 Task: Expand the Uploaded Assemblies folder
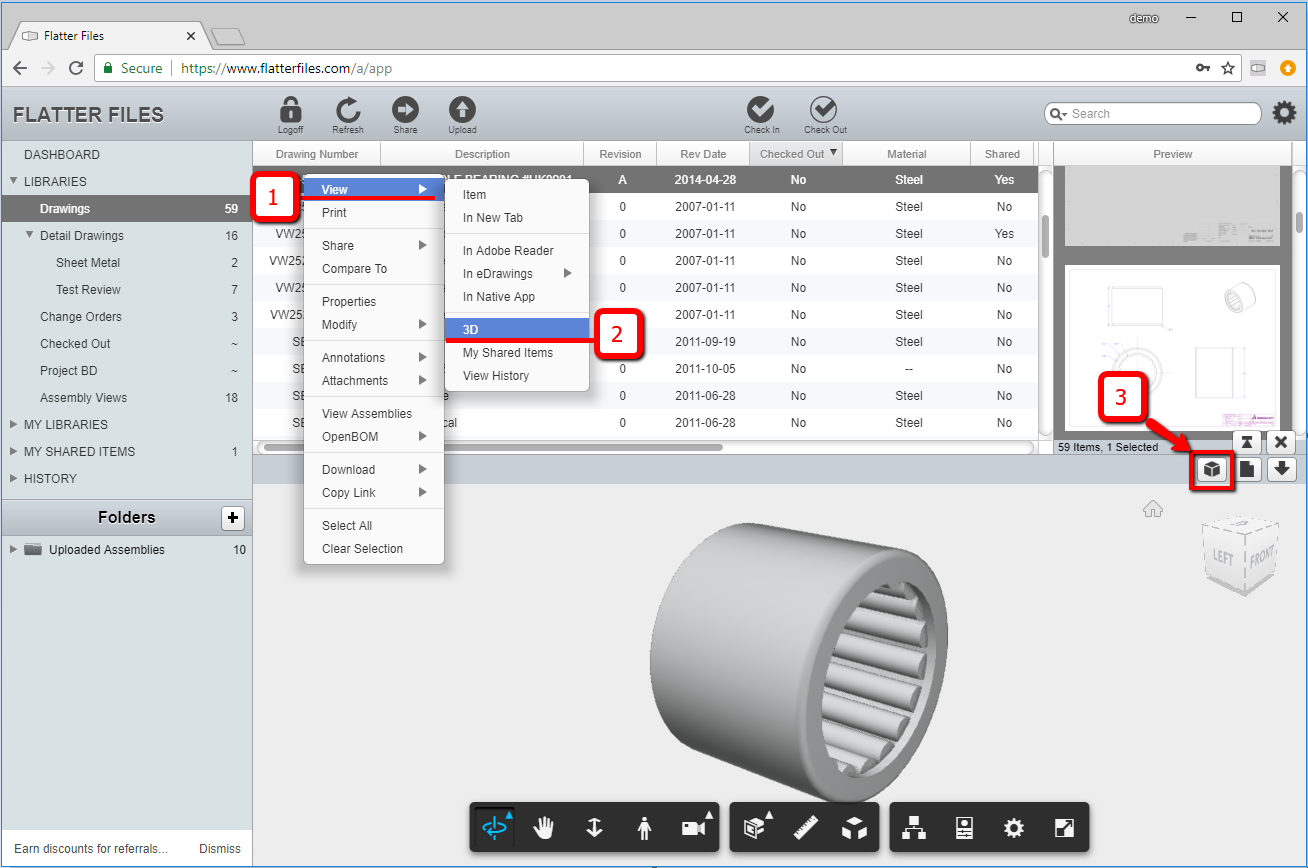pos(13,549)
